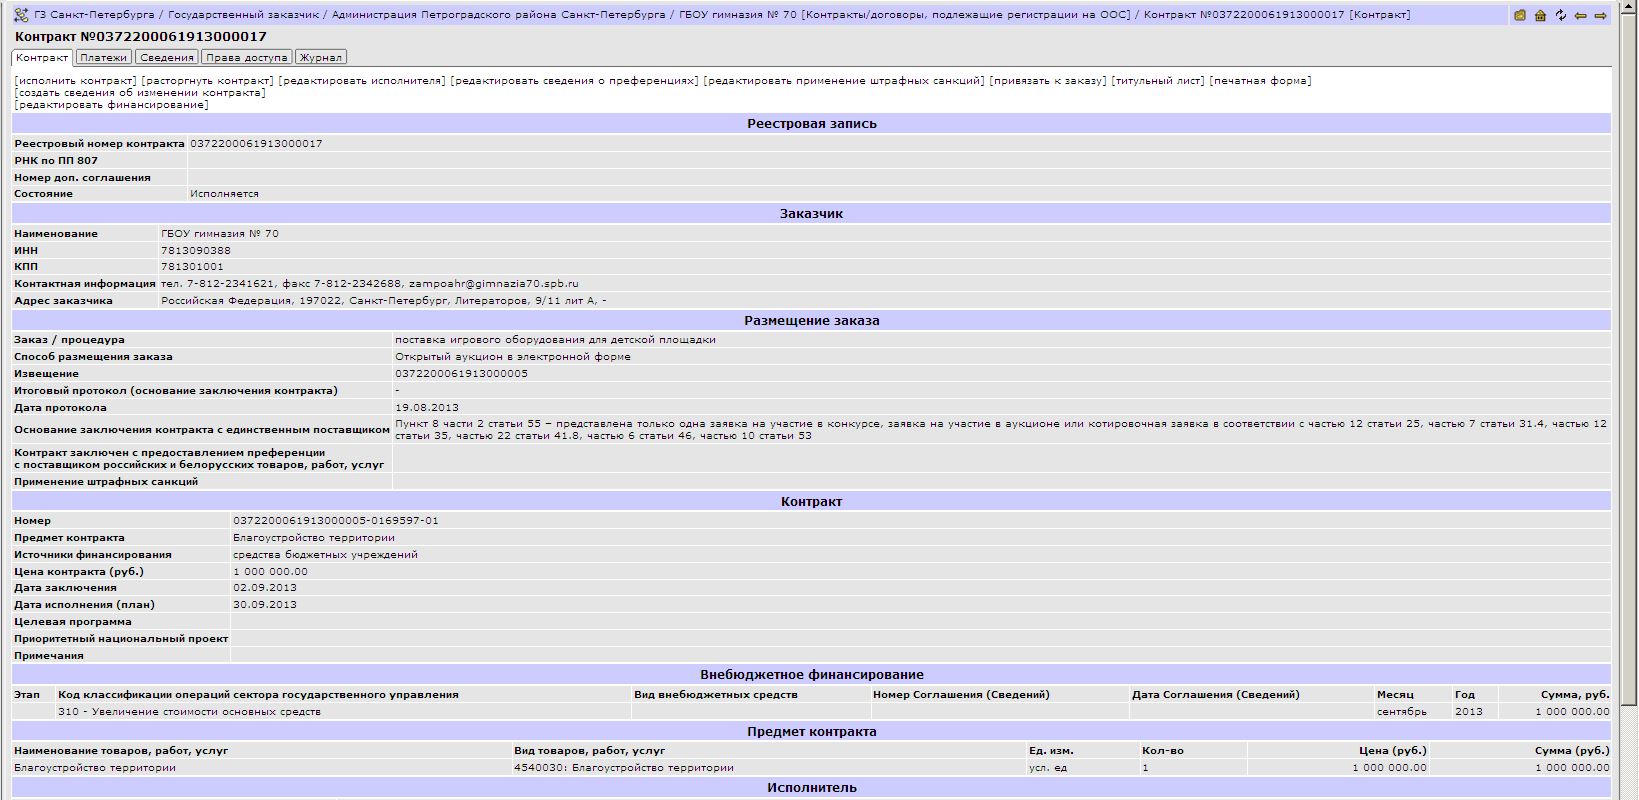Viewport: 1639px width, 800px height.
Task: Click conclusion date 02.09.2013
Action: point(265,588)
